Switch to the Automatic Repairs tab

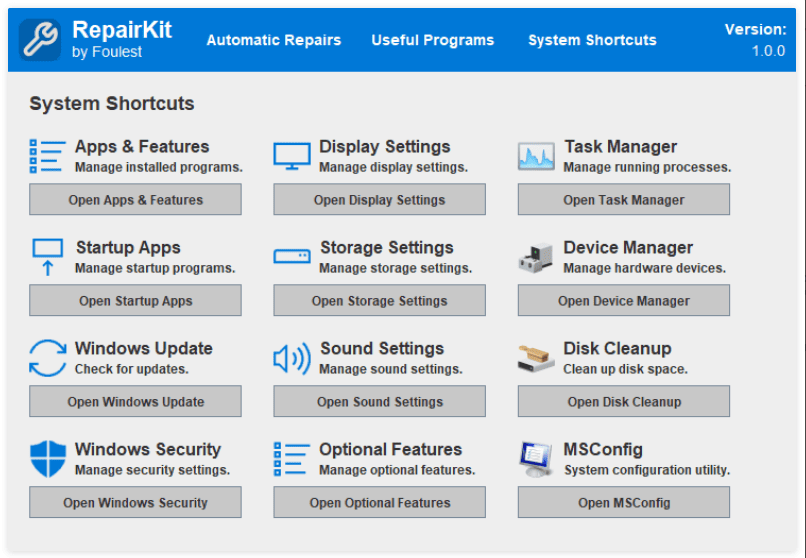click(x=273, y=40)
